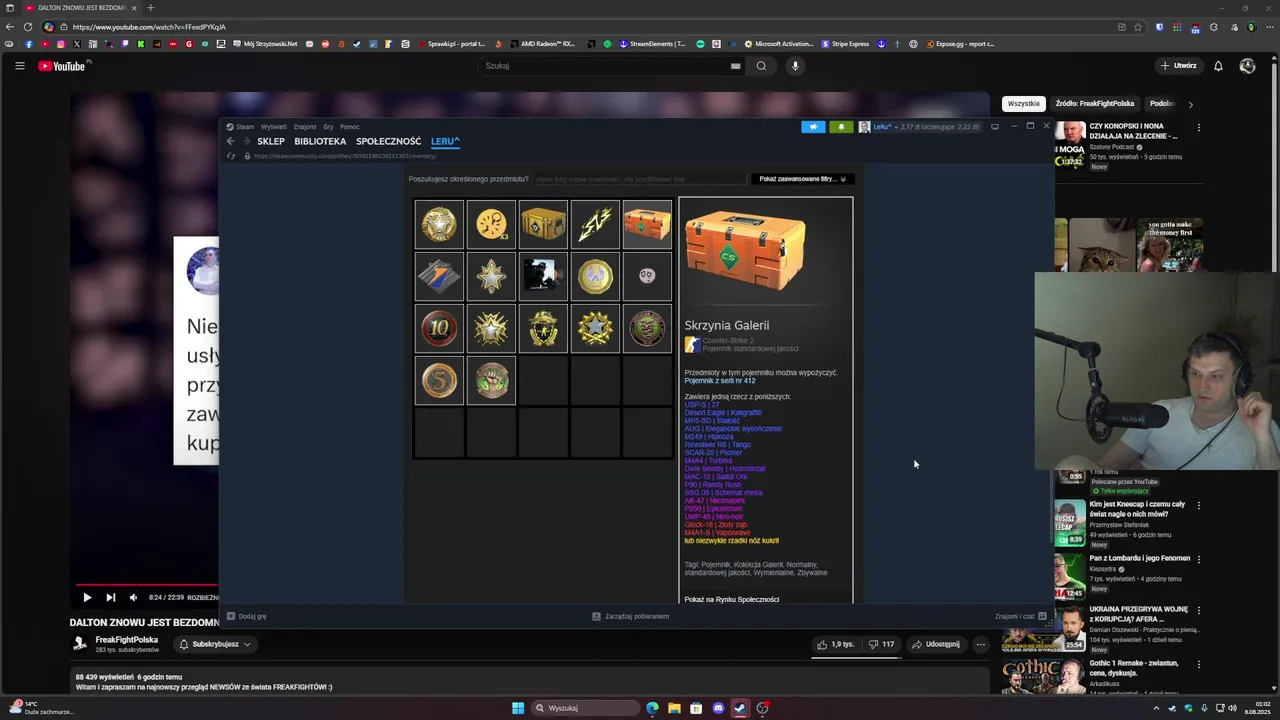Click the YouTube search magnifier button
The image size is (1280, 720).
761,66
